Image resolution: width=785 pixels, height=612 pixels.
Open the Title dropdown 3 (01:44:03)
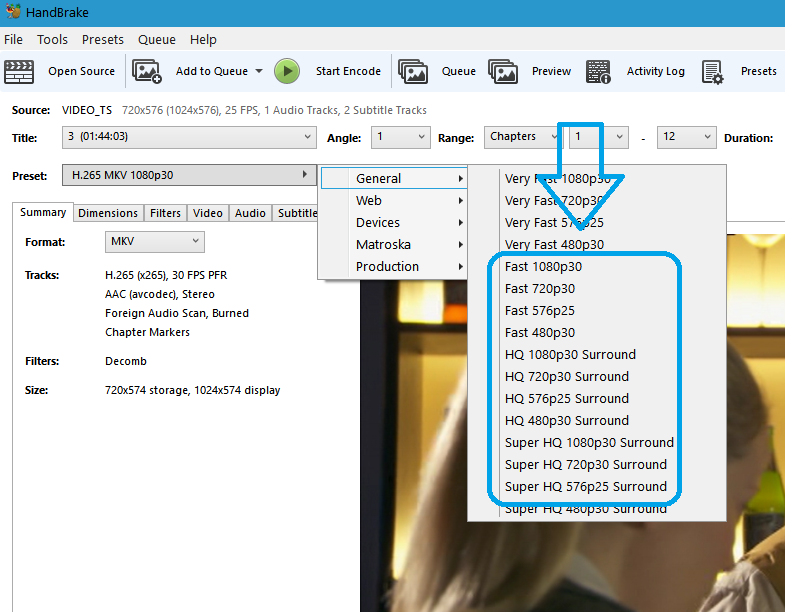point(189,137)
